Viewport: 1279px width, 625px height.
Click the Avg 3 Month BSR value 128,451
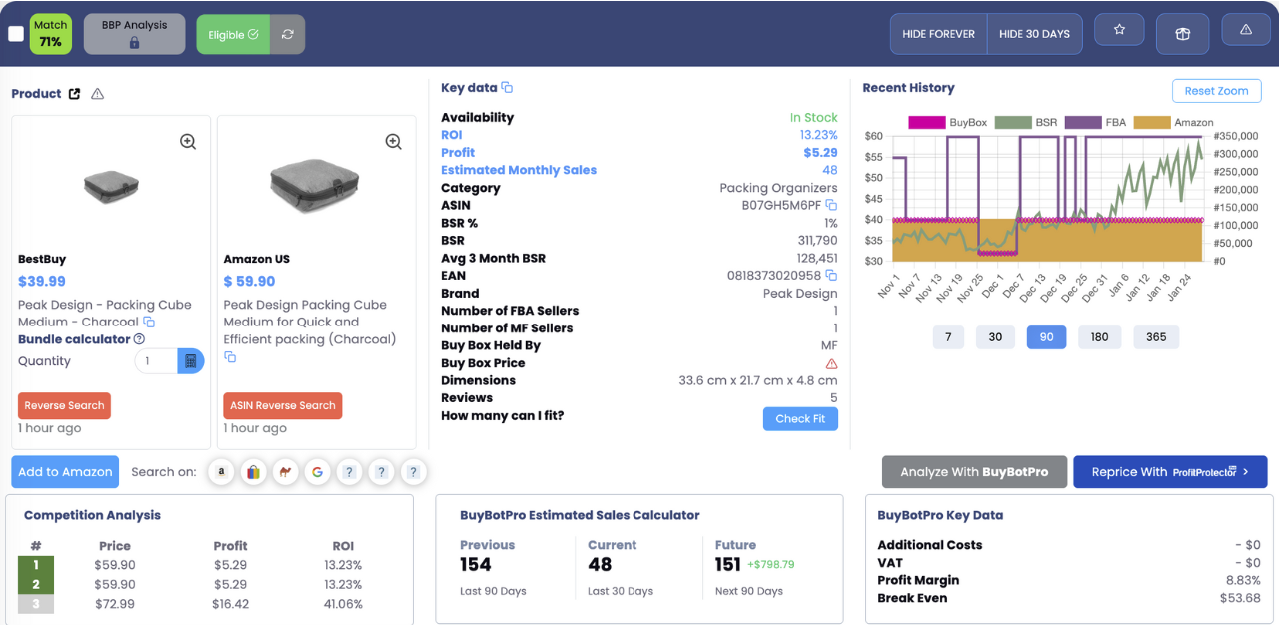pyautogui.click(x=817, y=258)
